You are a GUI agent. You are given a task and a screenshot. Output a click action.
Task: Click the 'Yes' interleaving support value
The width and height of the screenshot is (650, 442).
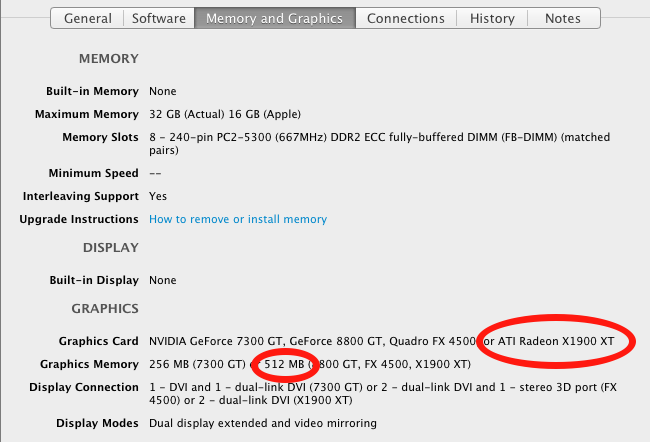click(158, 196)
